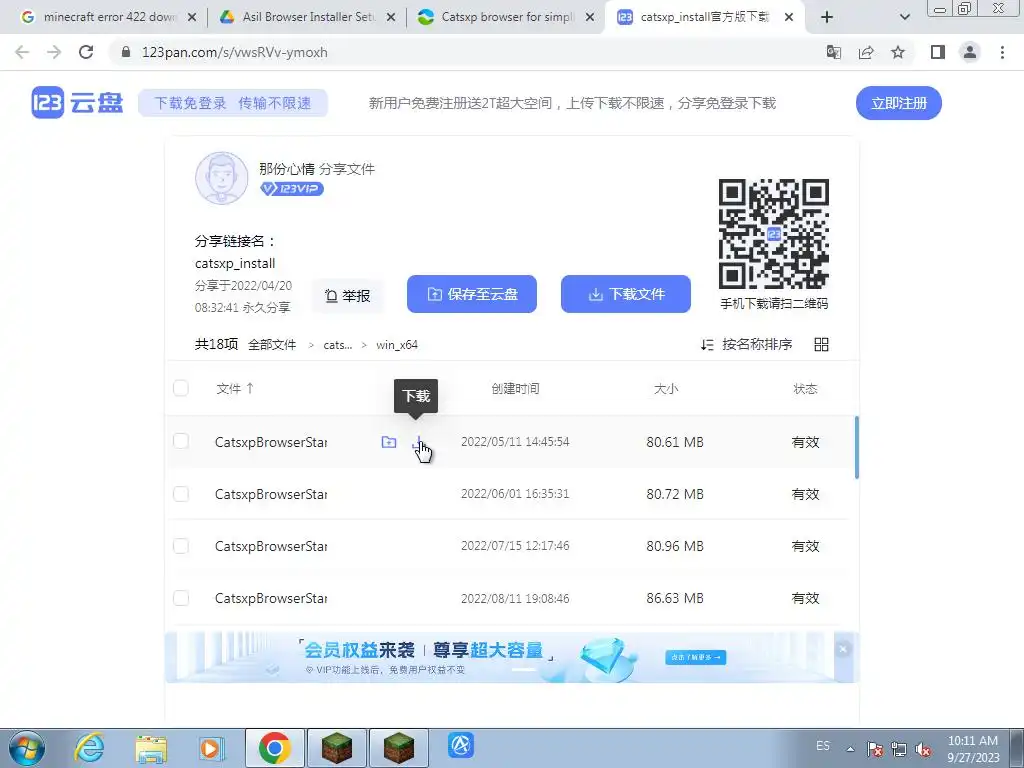Viewport: 1024px width, 768px height.
Task: Open the first Minecraft taskbar icon
Action: 337,748
